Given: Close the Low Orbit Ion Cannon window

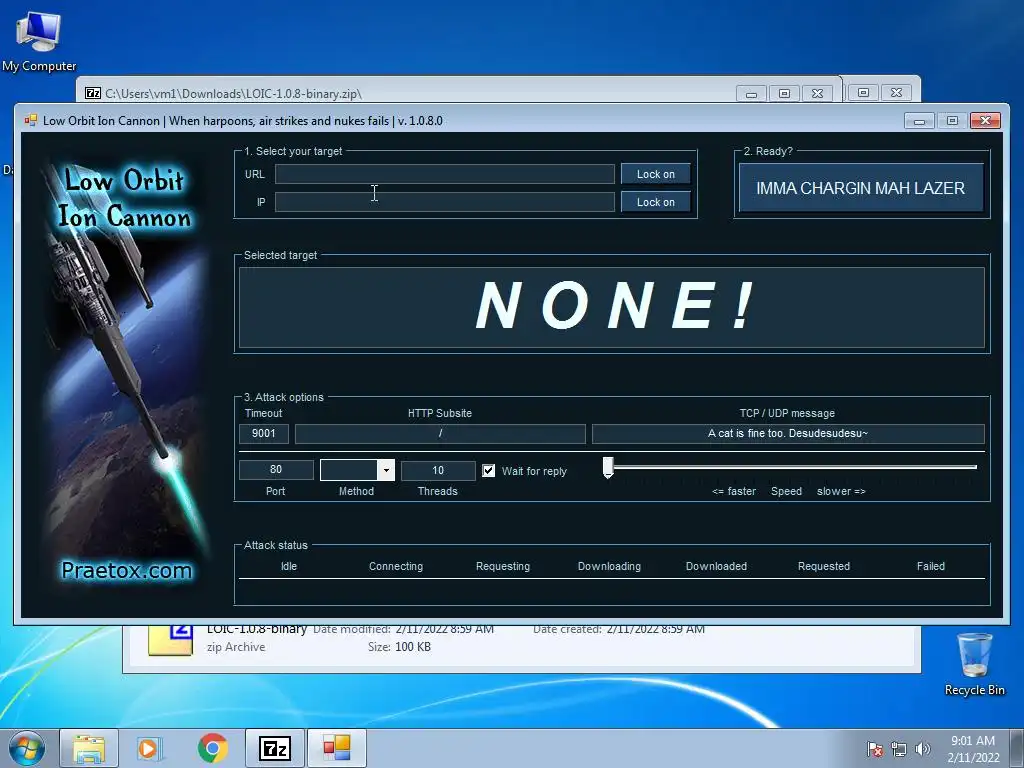Looking at the screenshot, I should (985, 121).
